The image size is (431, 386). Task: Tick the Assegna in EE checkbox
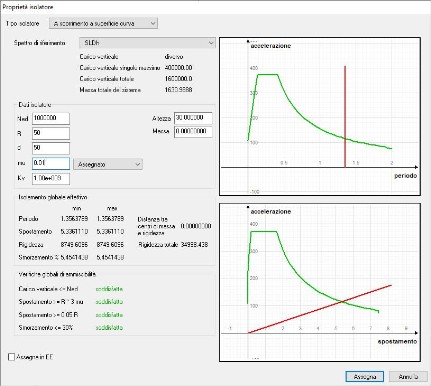[x=12, y=357]
